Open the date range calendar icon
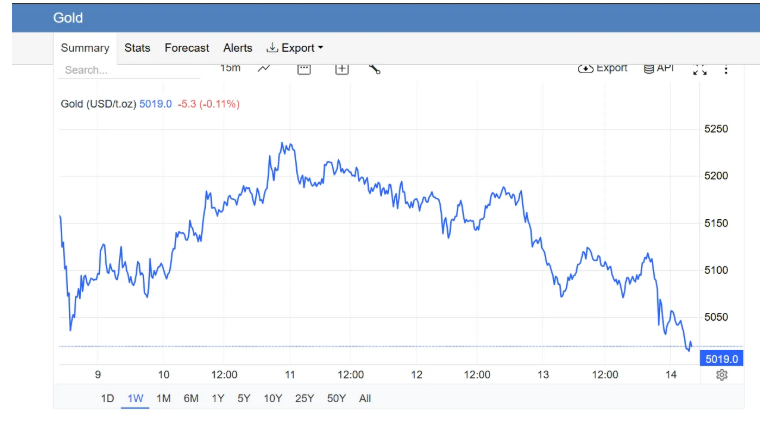 point(304,68)
